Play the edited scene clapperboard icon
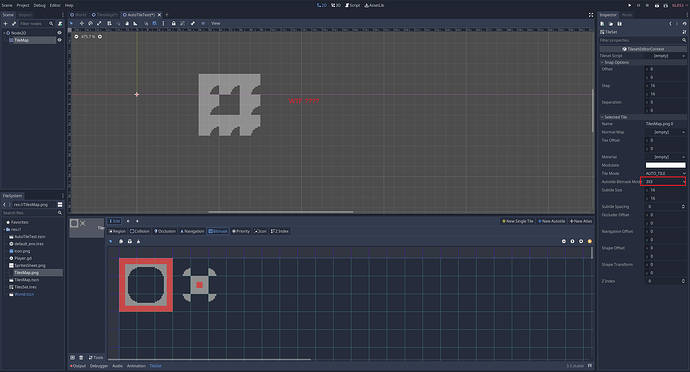This screenshot has width=690, height=372. click(657, 5)
